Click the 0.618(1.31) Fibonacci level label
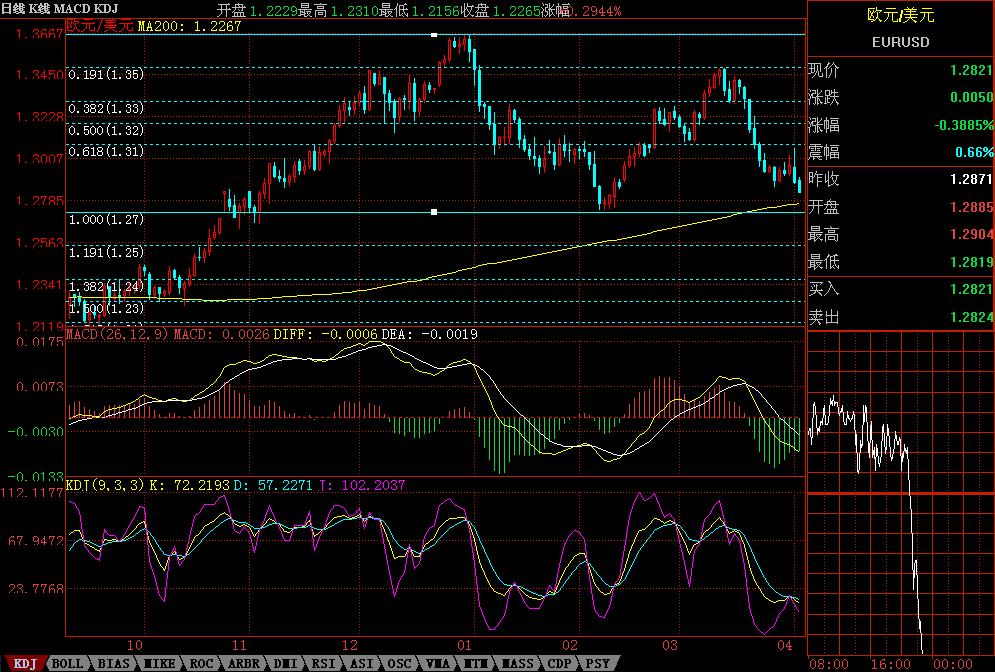Image resolution: width=995 pixels, height=672 pixels. point(106,152)
